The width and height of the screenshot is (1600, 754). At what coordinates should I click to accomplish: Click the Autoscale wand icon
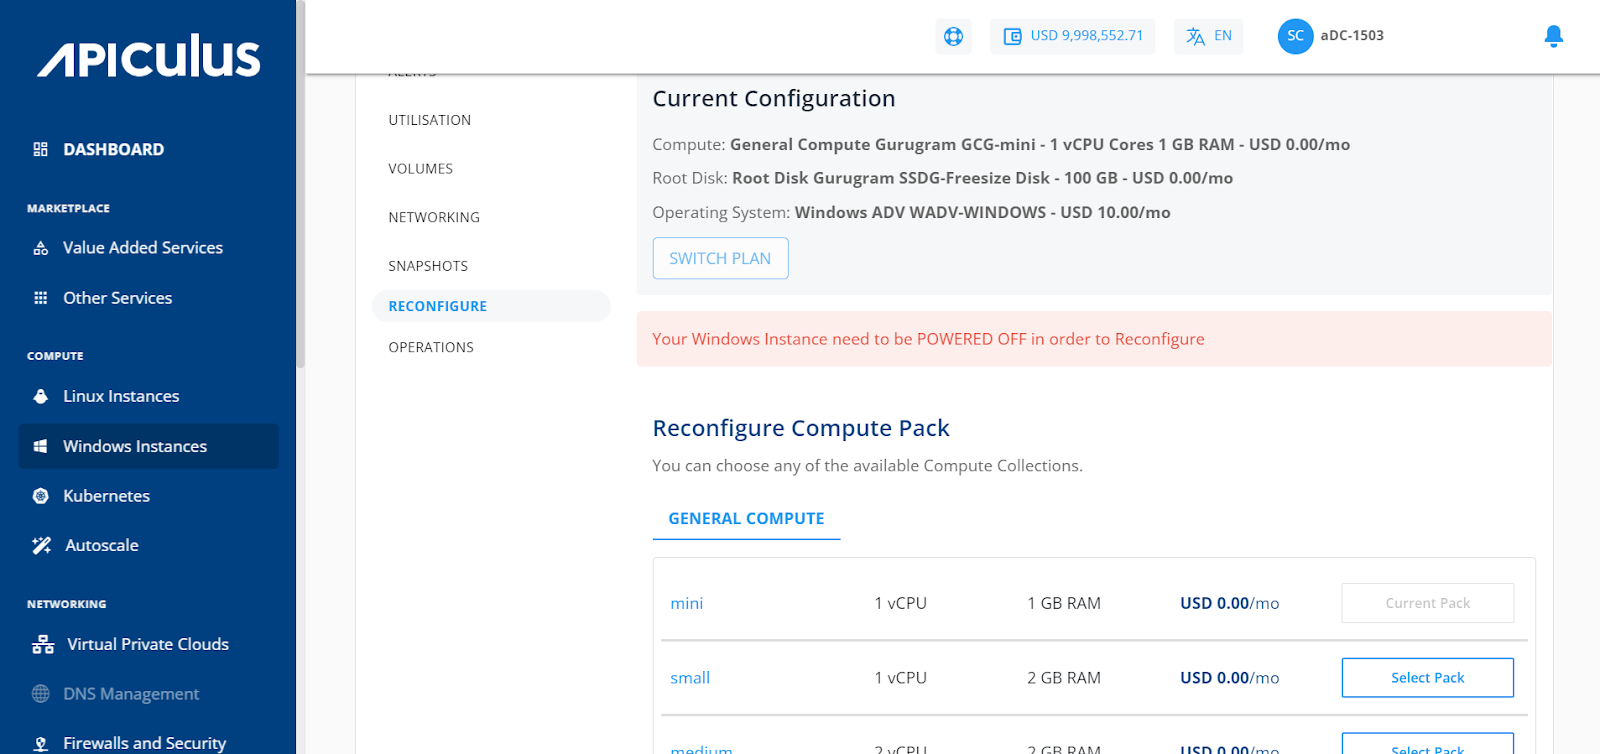[41, 545]
